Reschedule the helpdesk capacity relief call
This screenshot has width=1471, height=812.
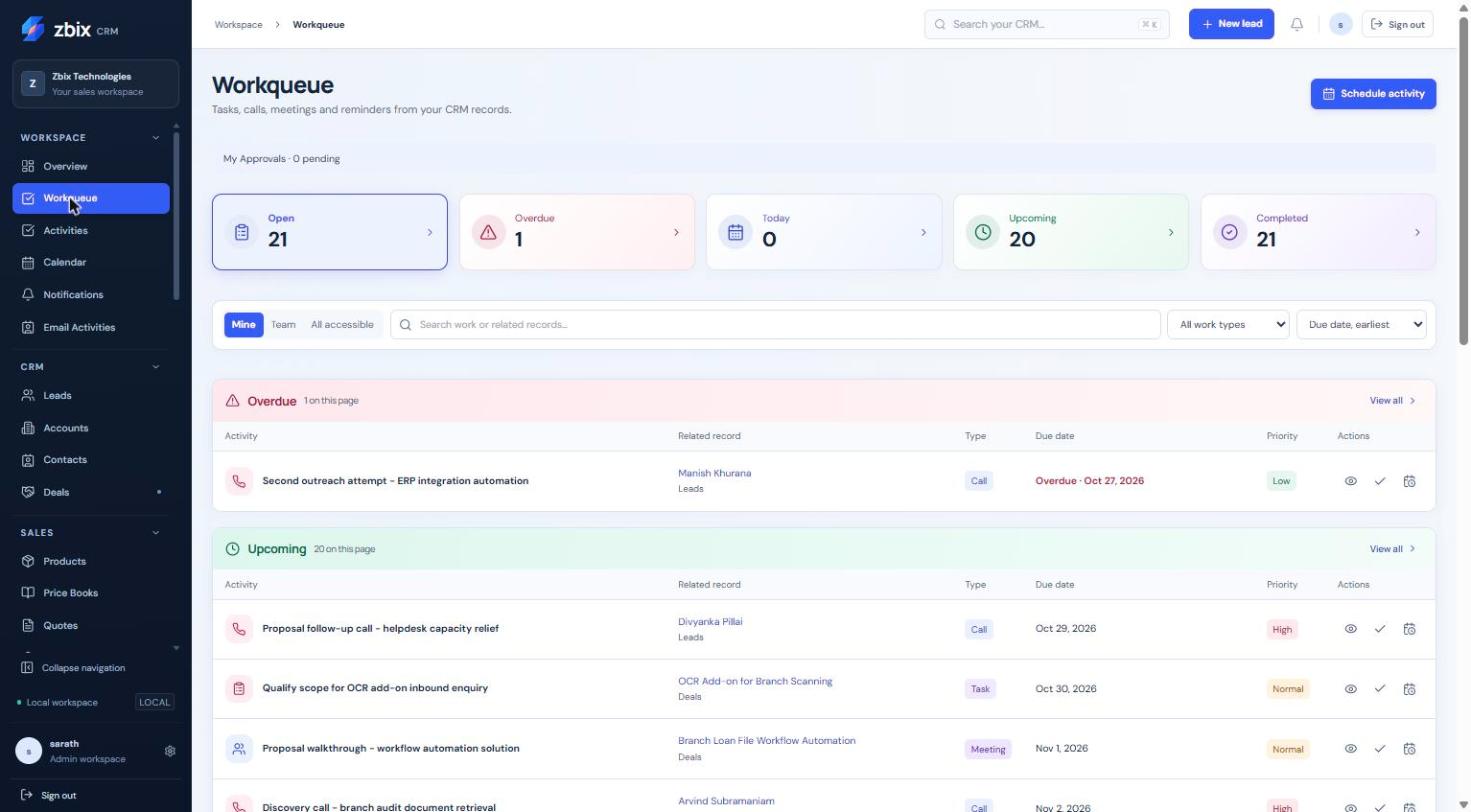click(1409, 629)
